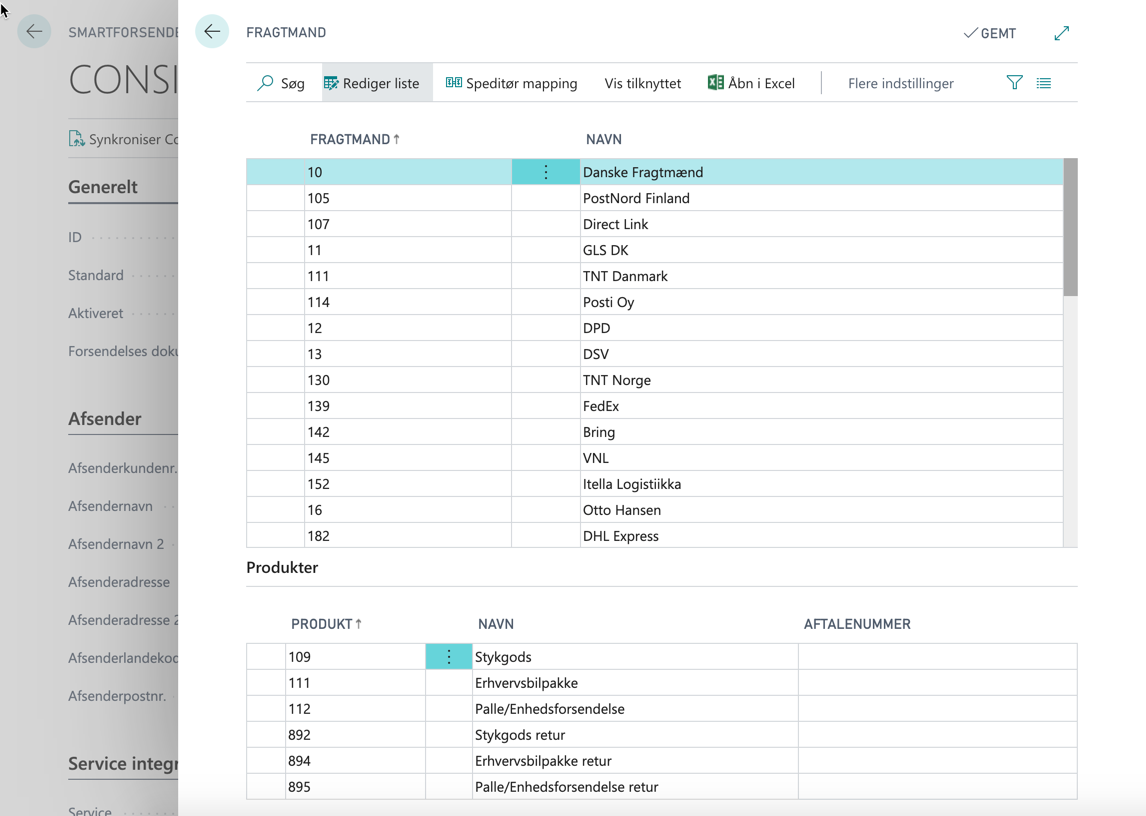Open the Vis tilknyttet menu
This screenshot has width=1146, height=816.
click(x=642, y=83)
